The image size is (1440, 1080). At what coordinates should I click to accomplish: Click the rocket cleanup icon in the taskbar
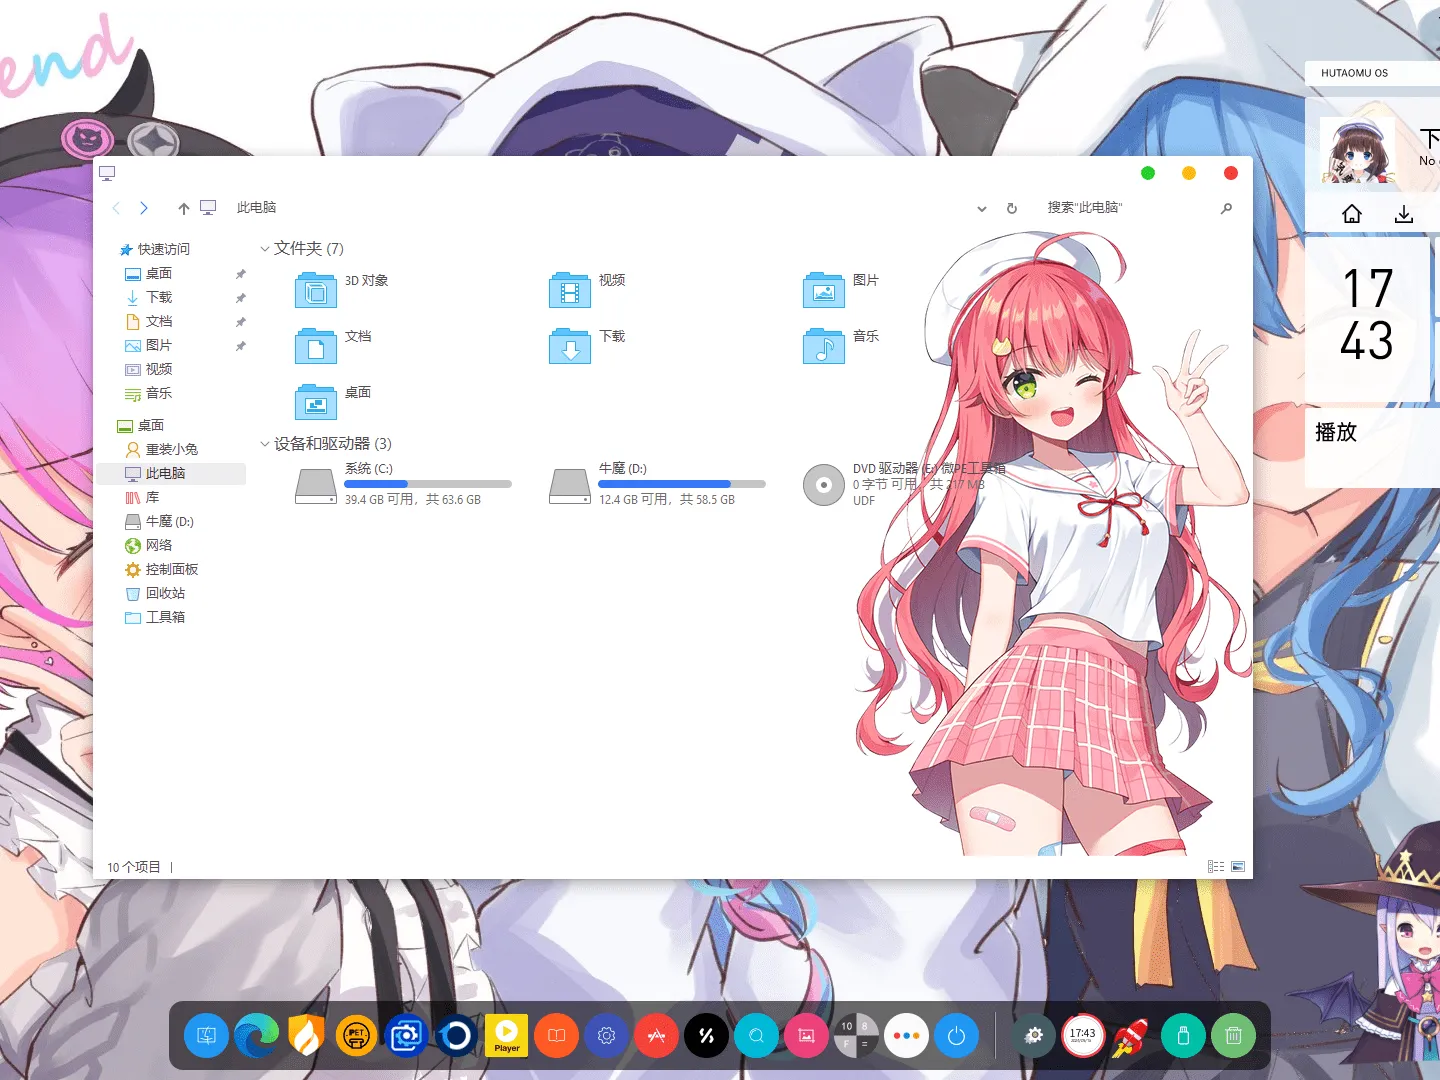tap(1133, 1036)
